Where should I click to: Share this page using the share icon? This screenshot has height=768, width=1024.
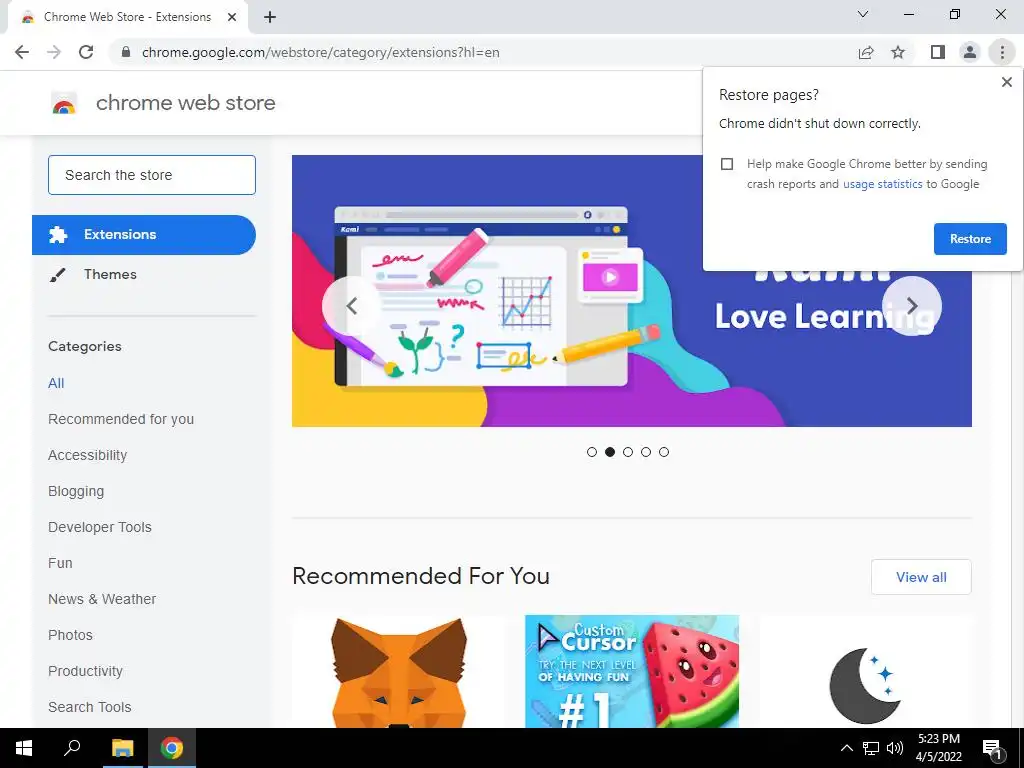tap(866, 52)
